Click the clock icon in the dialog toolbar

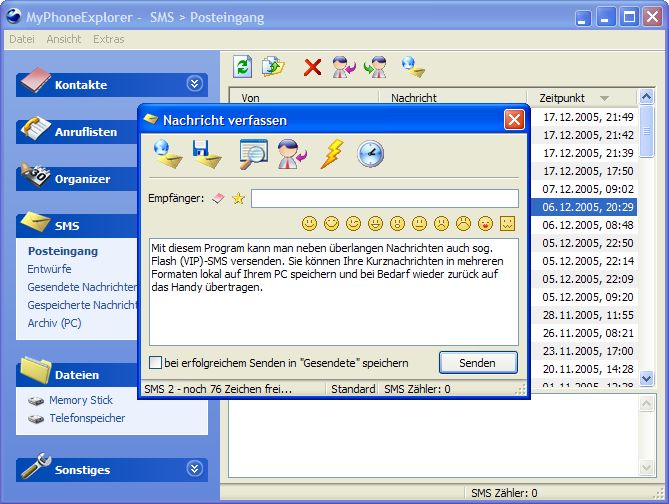(370, 155)
